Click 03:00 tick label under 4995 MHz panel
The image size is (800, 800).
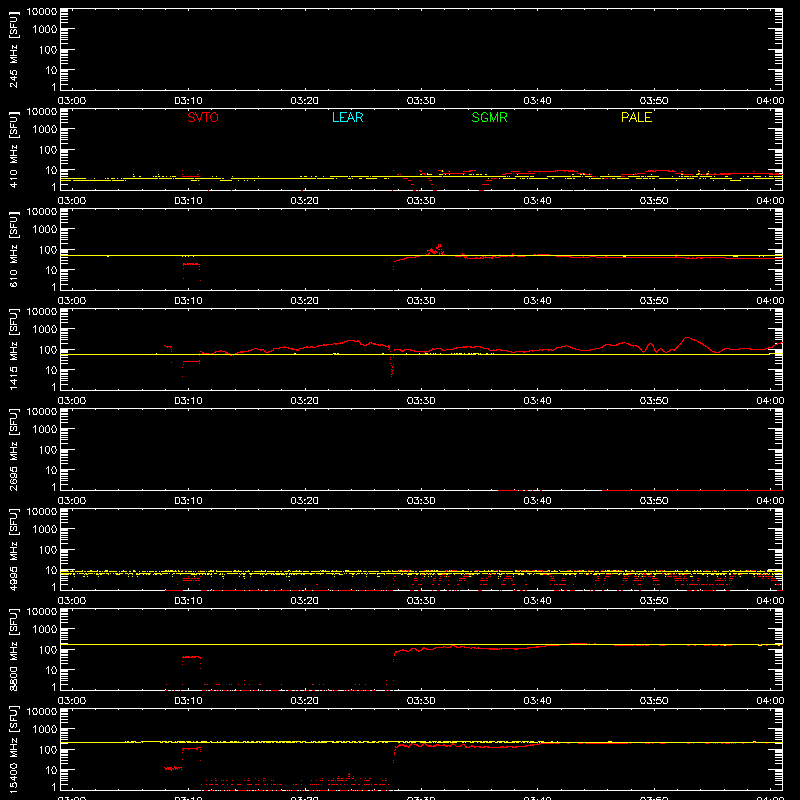coord(72,601)
